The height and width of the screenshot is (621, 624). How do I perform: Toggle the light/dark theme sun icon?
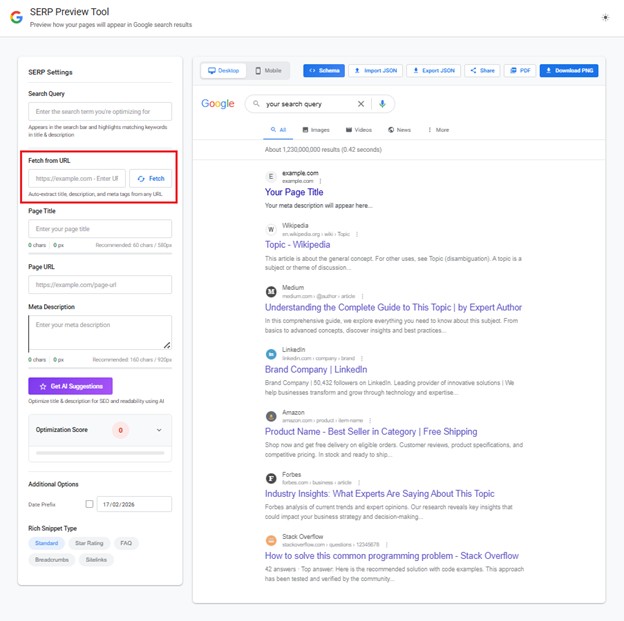[x=604, y=18]
